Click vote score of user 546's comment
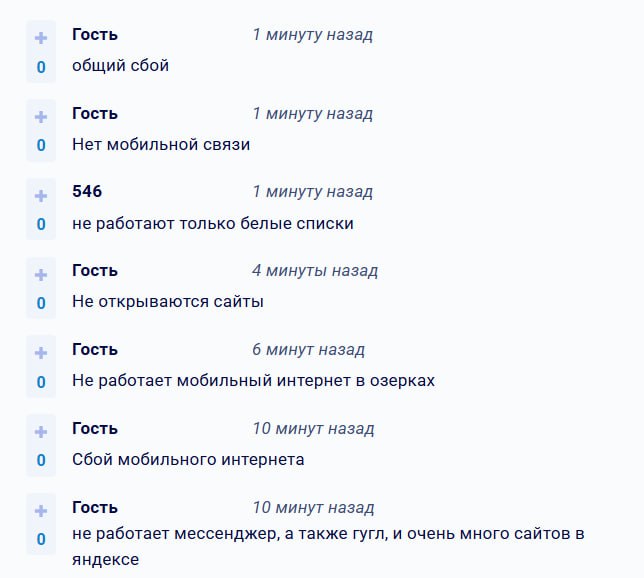Image resolution: width=644 pixels, height=578 pixels. 41,224
